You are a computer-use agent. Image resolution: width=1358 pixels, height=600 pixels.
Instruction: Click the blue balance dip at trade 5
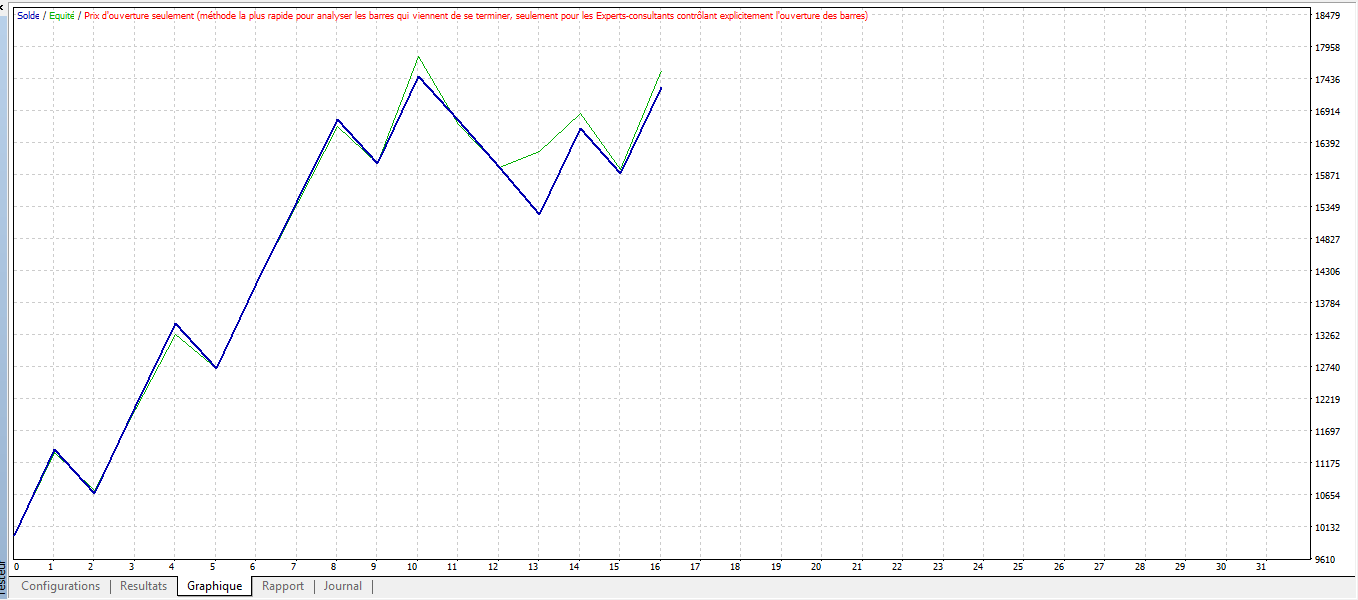pos(216,368)
